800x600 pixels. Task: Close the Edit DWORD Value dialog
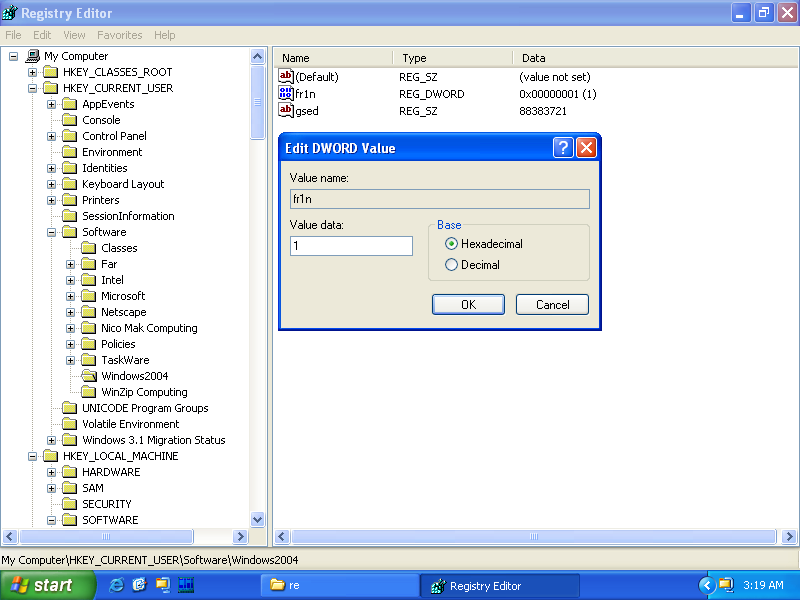pyautogui.click(x=587, y=148)
